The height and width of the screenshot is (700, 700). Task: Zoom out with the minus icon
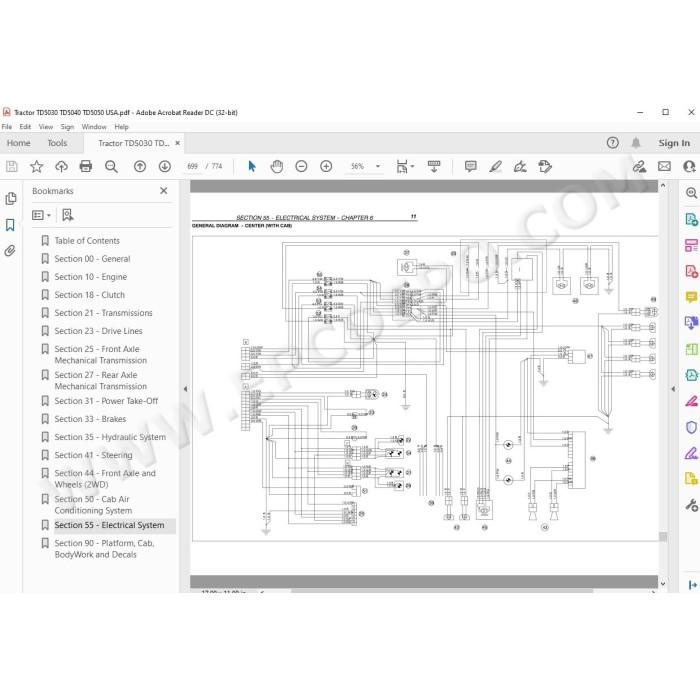[301, 167]
